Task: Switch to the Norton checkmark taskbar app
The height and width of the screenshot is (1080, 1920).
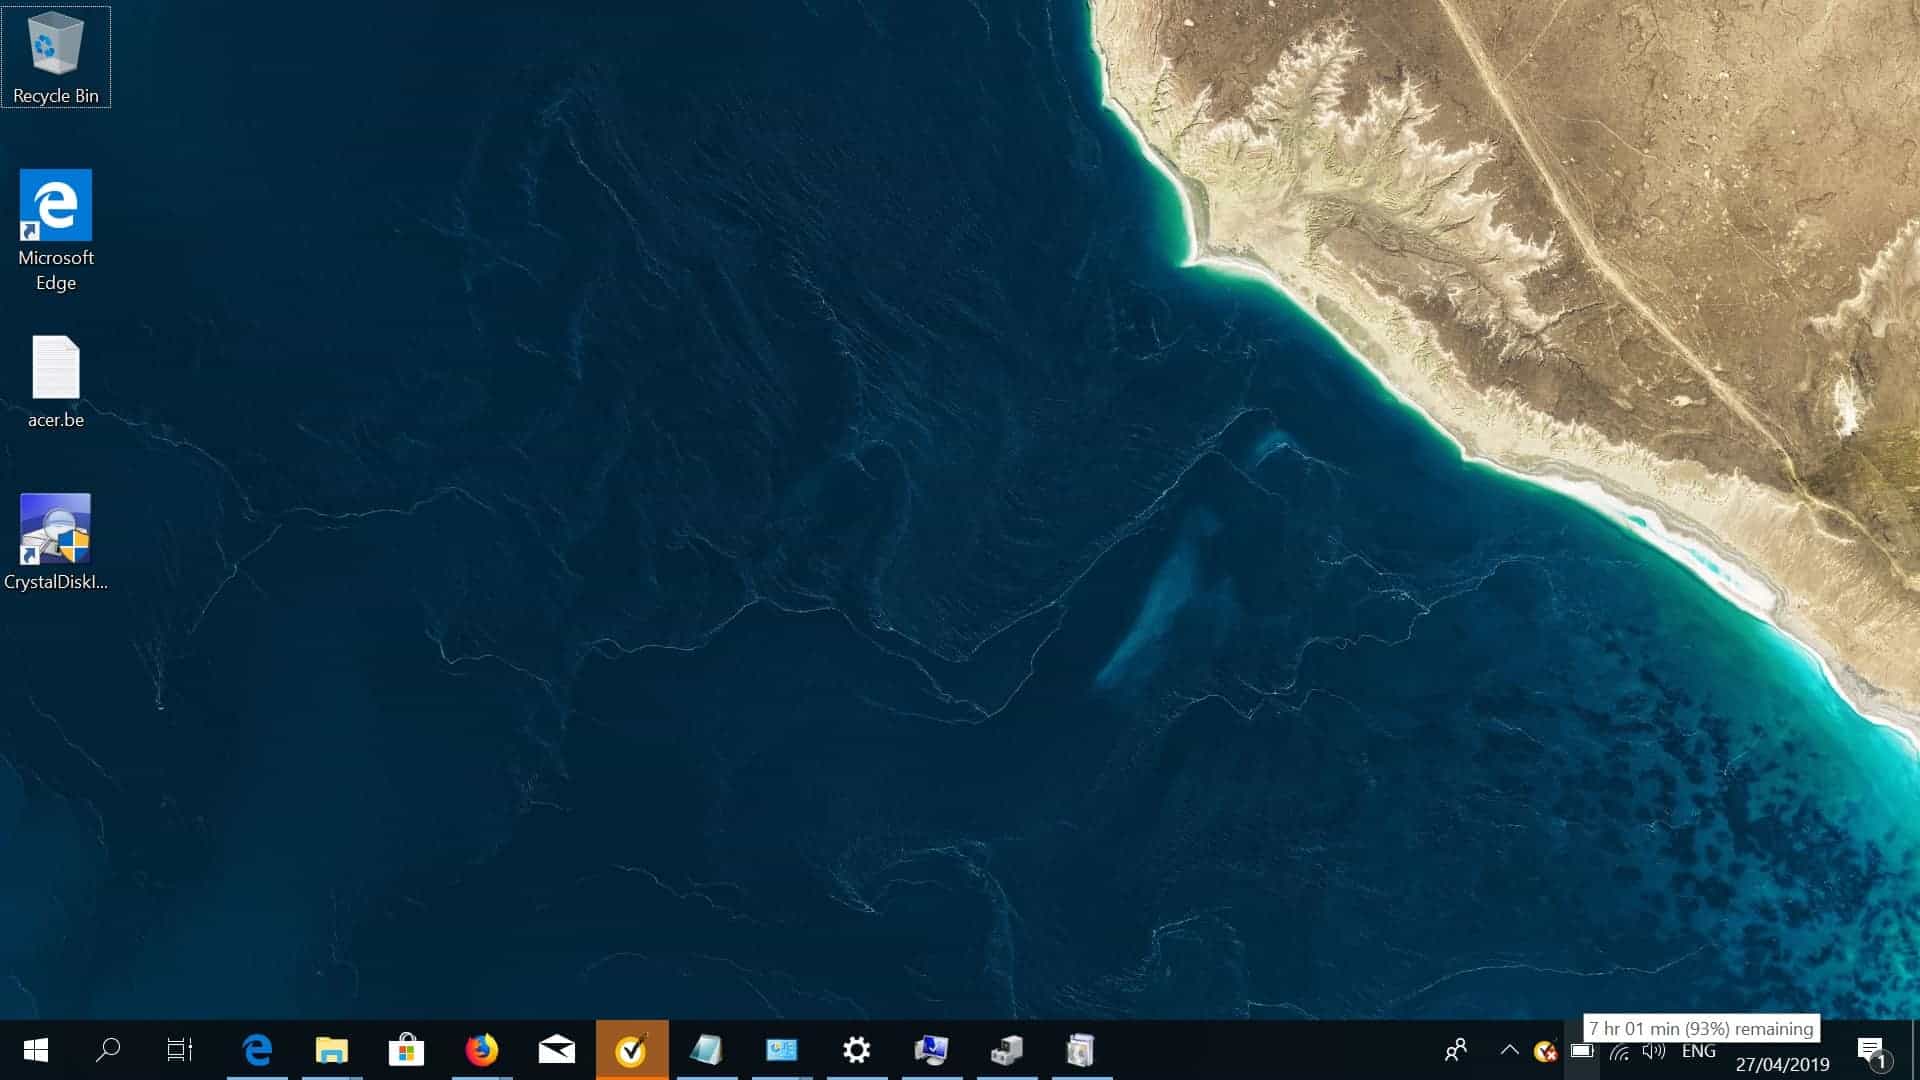Action: [x=631, y=1050]
